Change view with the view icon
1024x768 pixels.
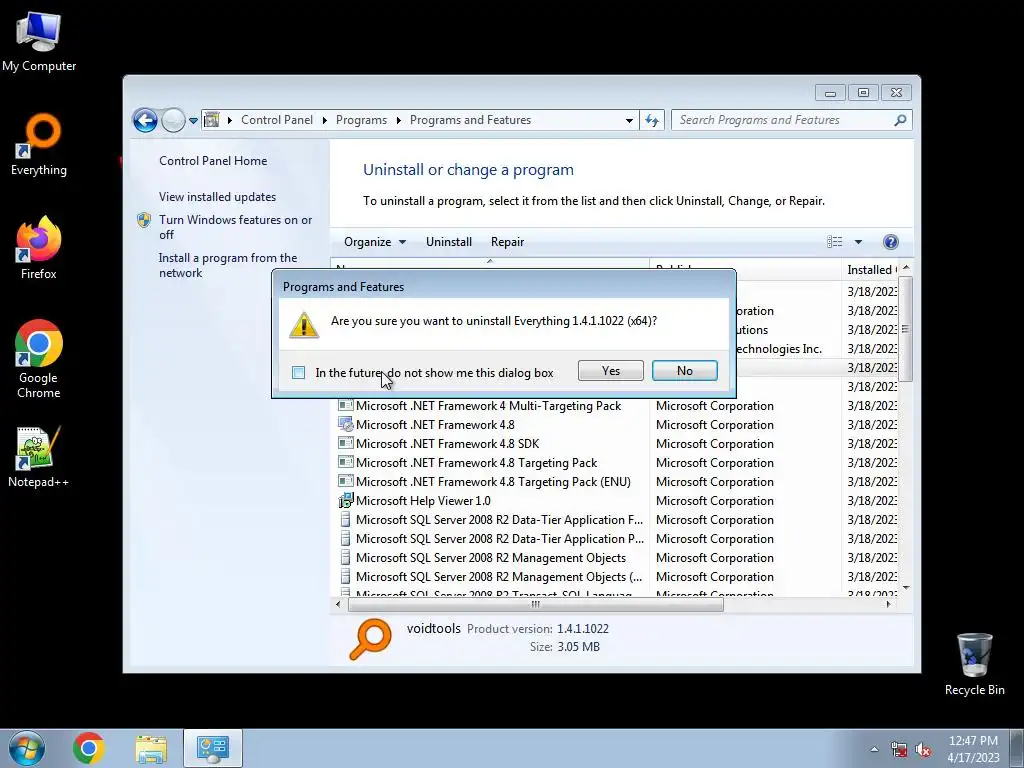tap(835, 242)
